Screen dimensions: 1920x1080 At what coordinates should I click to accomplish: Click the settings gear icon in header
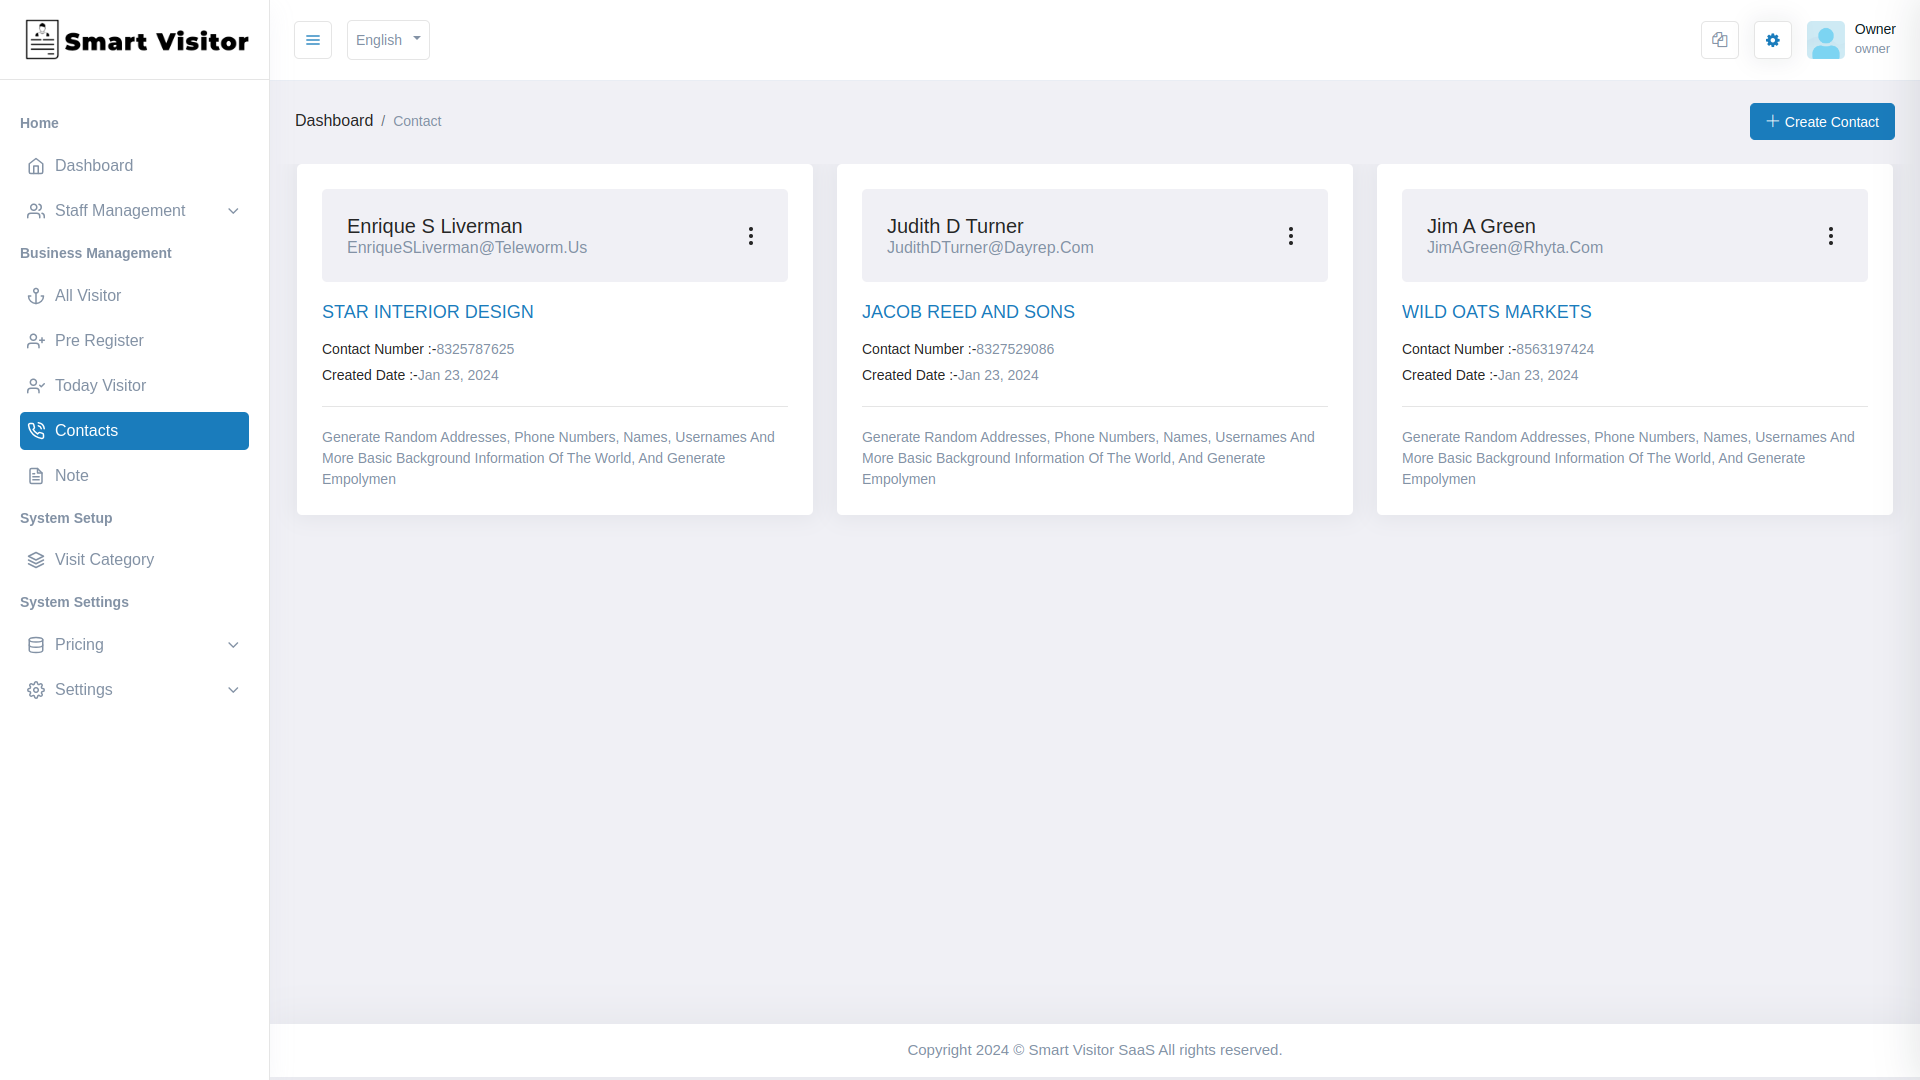pyautogui.click(x=1772, y=40)
